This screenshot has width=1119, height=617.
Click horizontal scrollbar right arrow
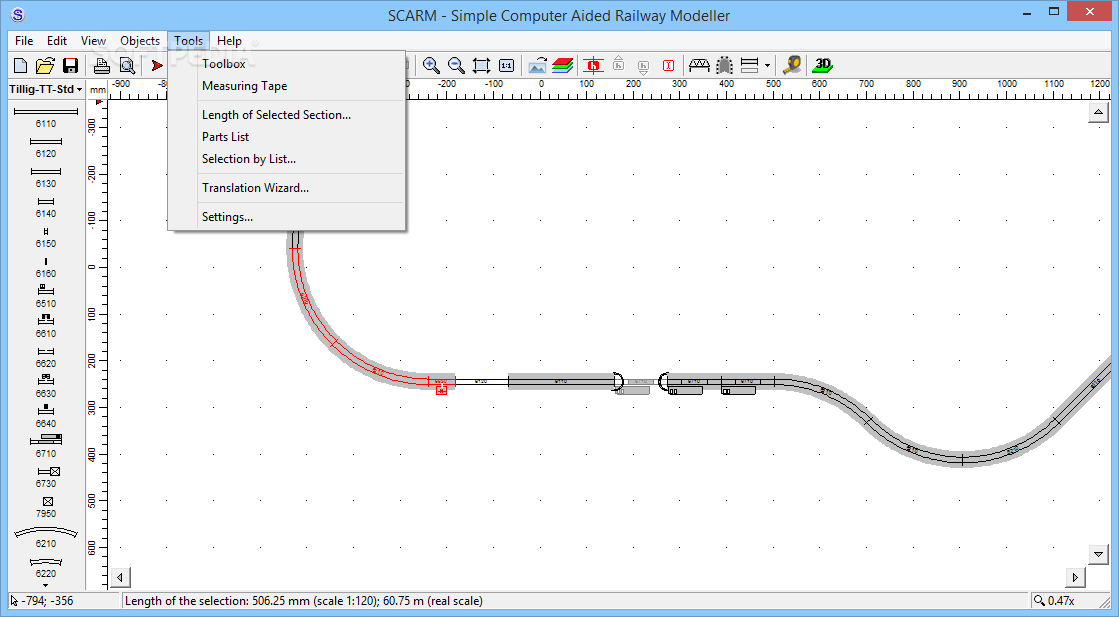coord(1075,577)
